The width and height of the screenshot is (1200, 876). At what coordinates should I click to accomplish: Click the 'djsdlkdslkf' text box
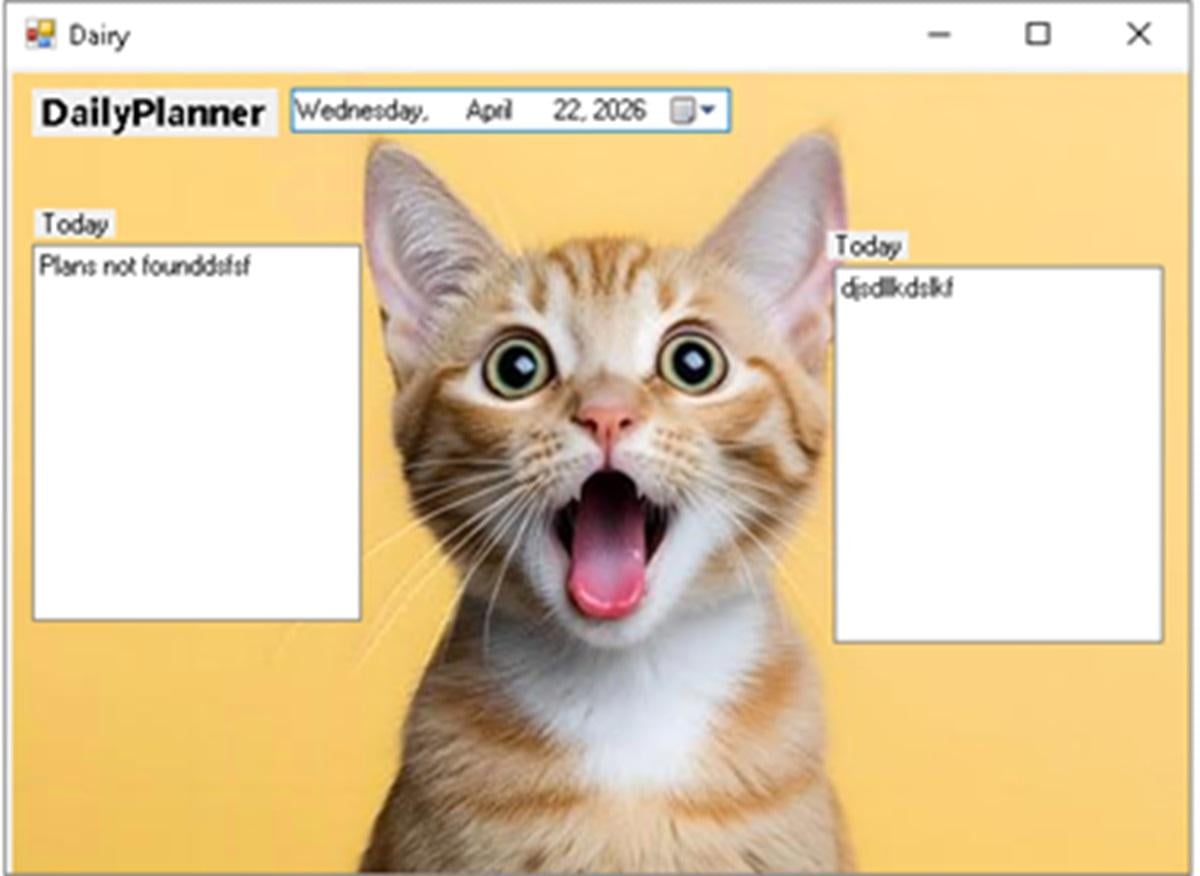point(999,455)
